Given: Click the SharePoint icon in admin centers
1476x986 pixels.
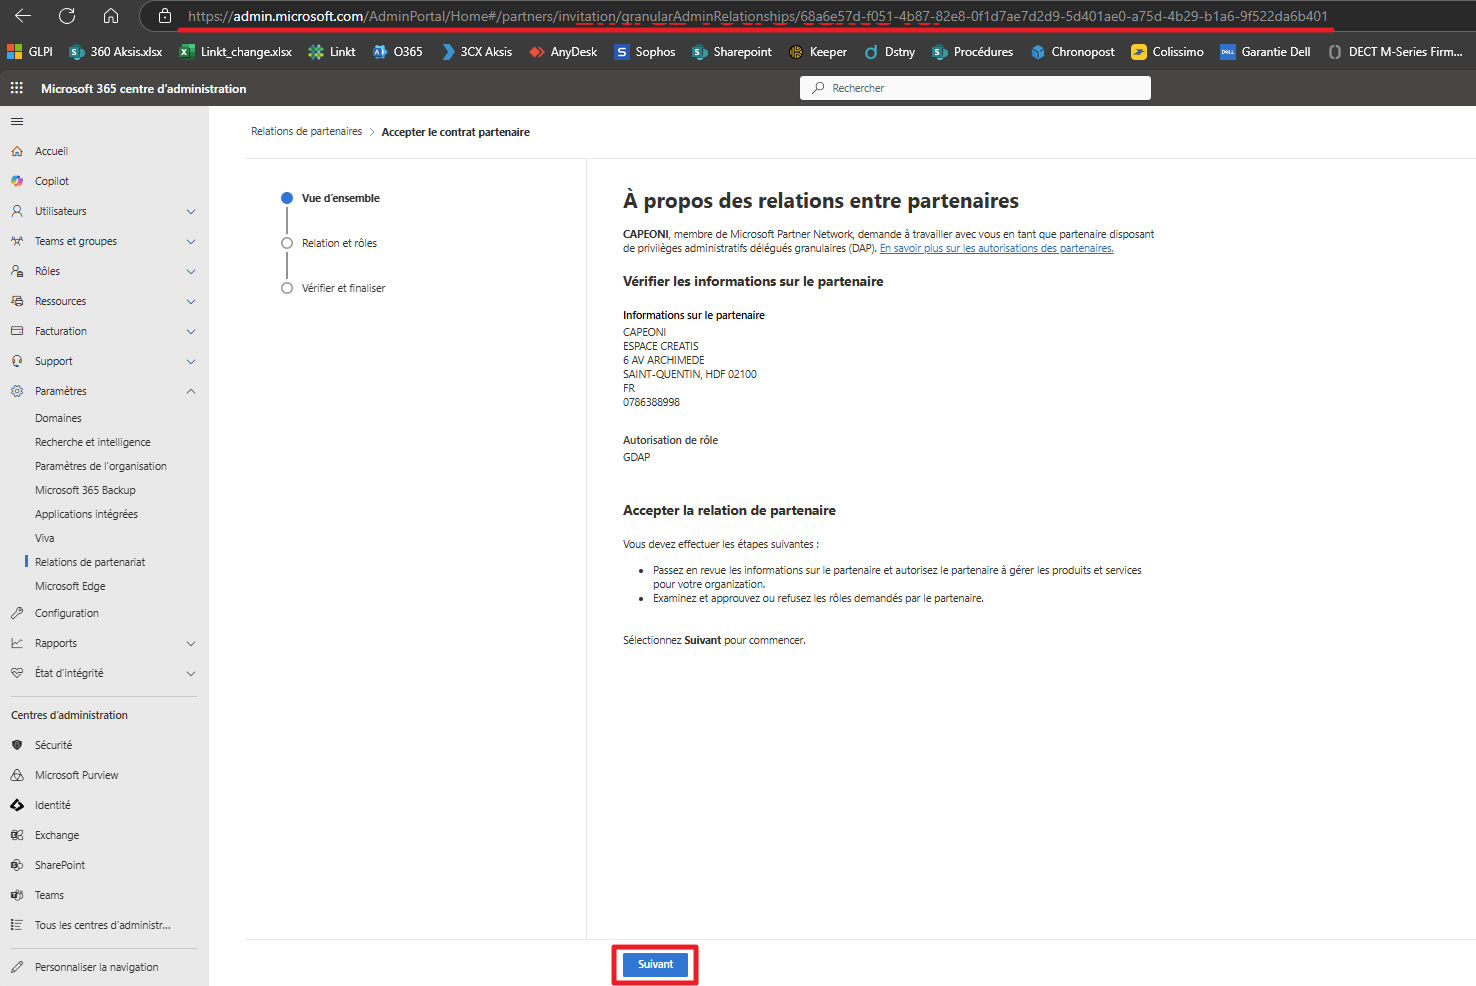Looking at the screenshot, I should point(17,865).
